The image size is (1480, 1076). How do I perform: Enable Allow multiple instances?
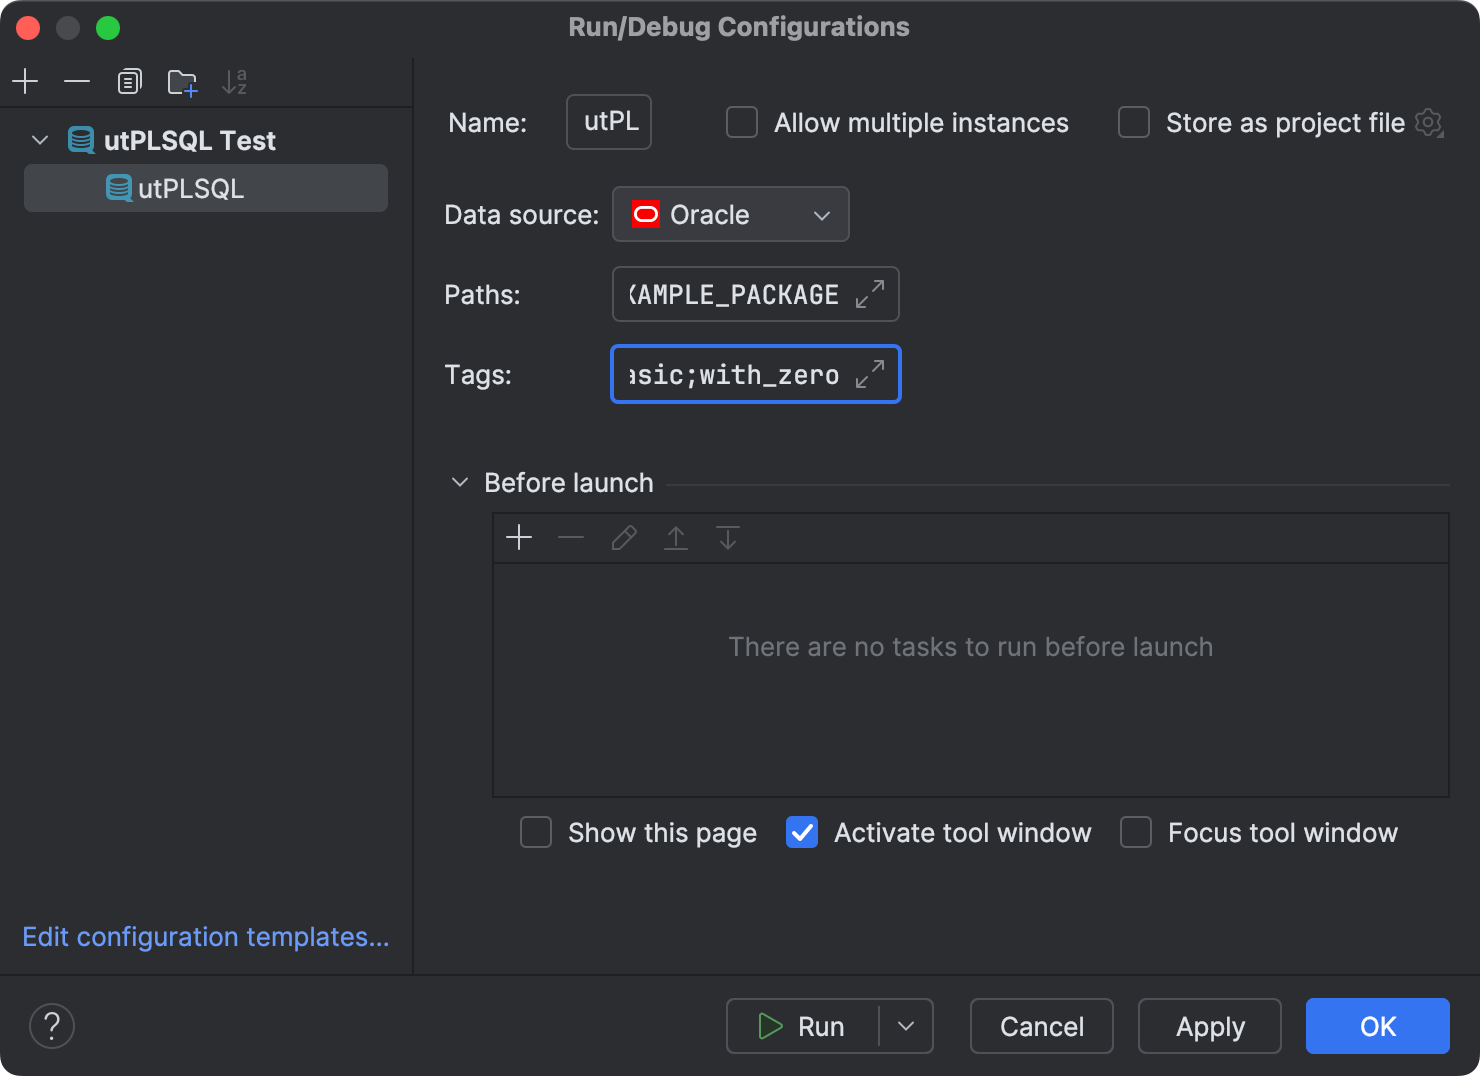click(x=741, y=122)
